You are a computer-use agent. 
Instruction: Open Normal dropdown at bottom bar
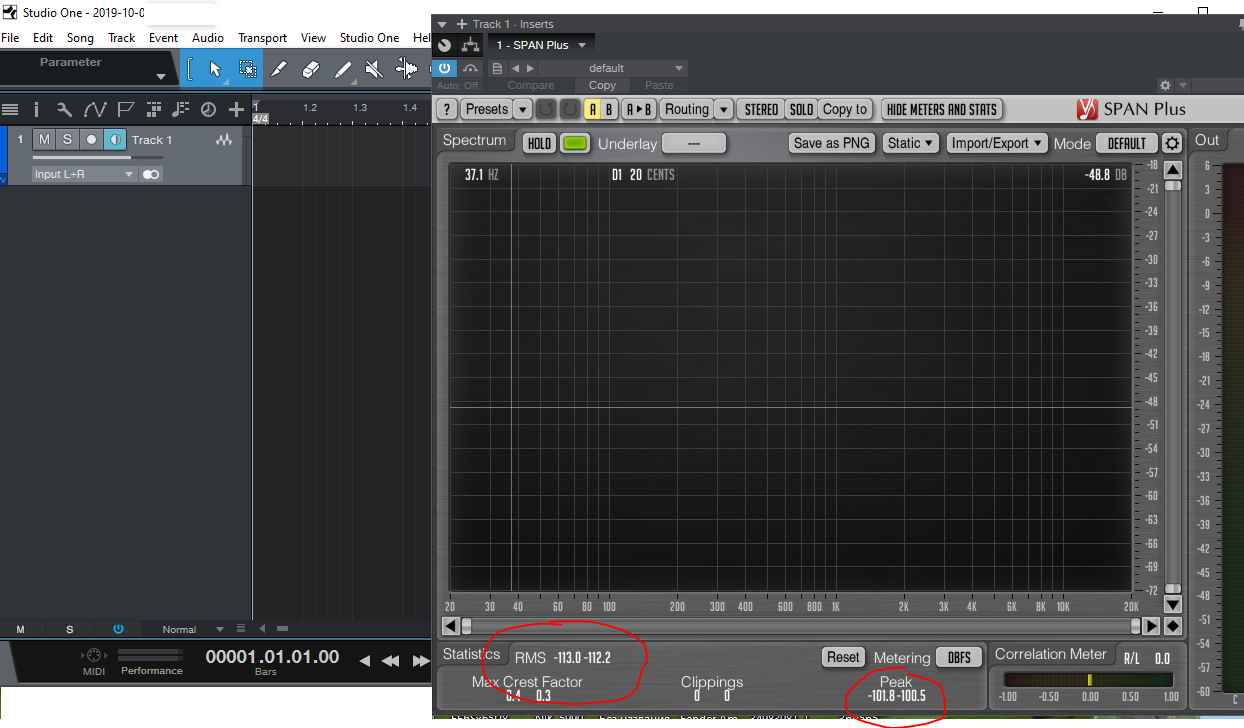(193, 629)
